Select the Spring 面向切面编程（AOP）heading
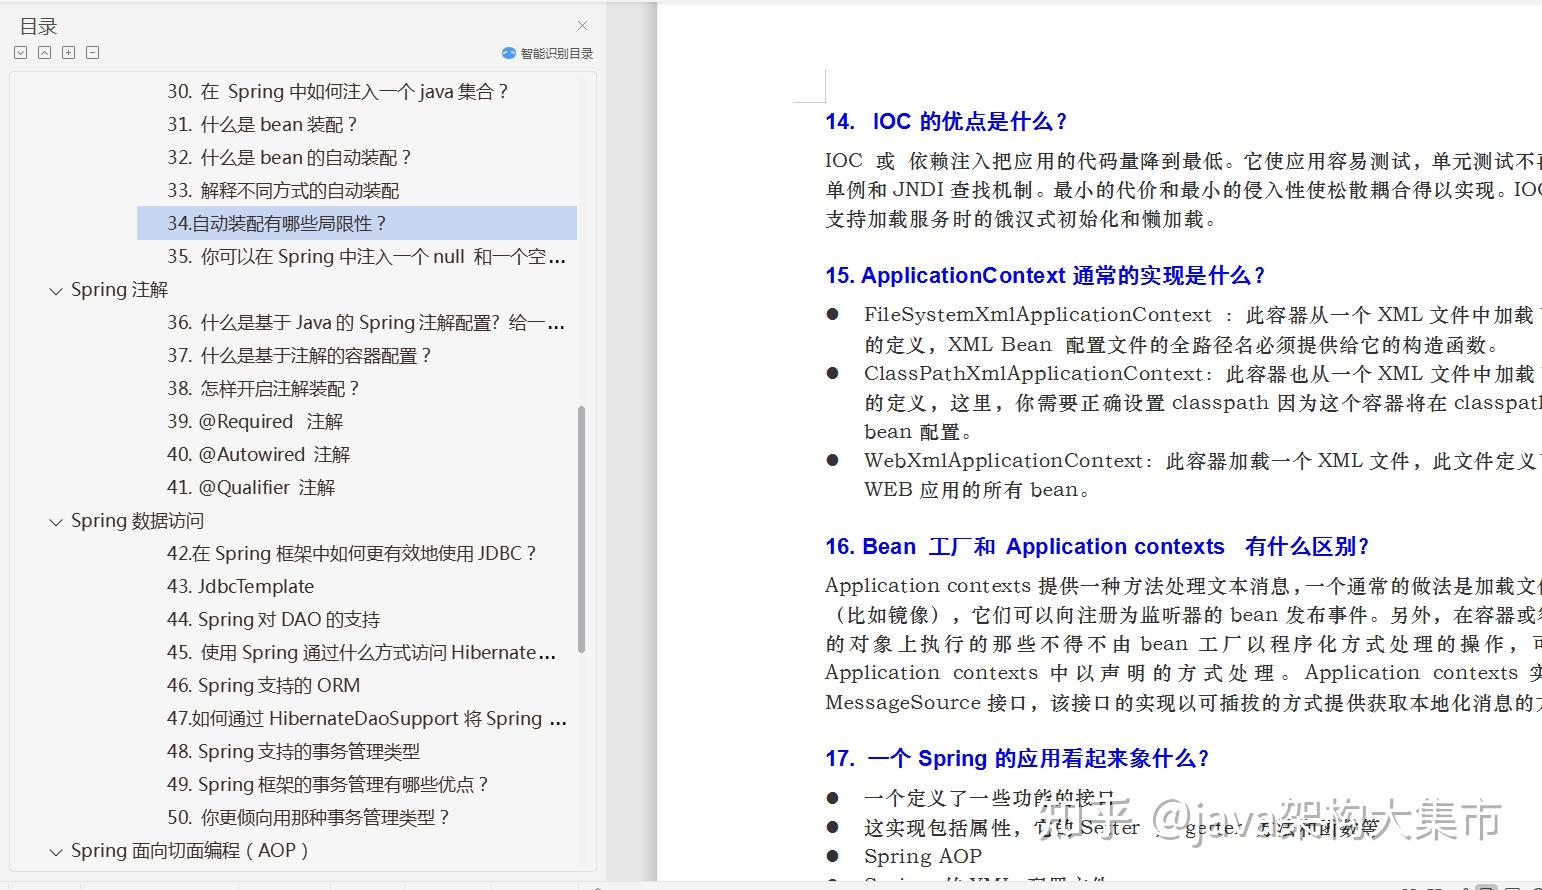Viewport: 1542px width, 890px height. click(190, 851)
